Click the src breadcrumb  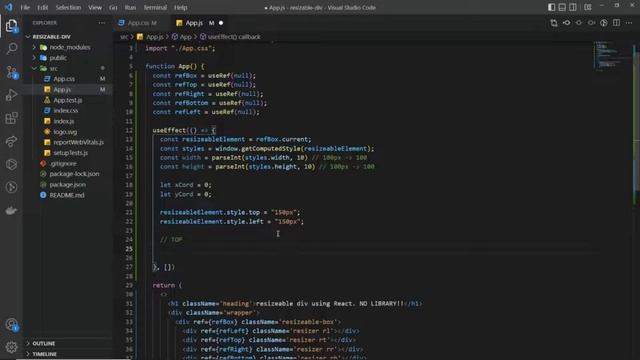[x=124, y=37]
